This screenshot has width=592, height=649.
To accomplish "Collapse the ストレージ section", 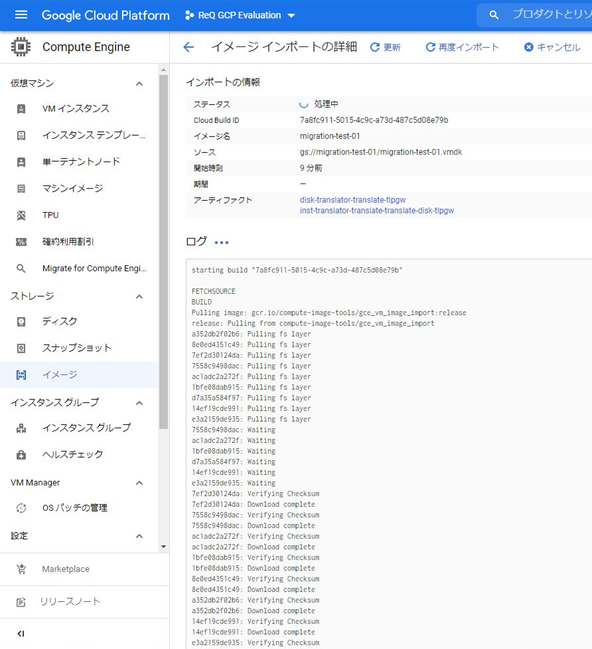I will [x=140, y=296].
